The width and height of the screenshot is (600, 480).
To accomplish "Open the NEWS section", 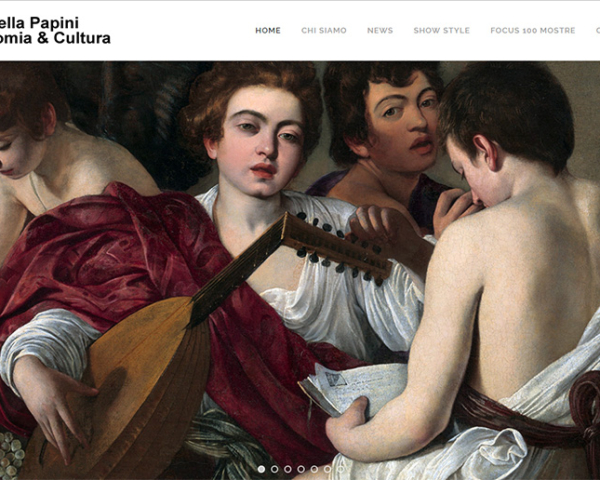I will coord(380,31).
